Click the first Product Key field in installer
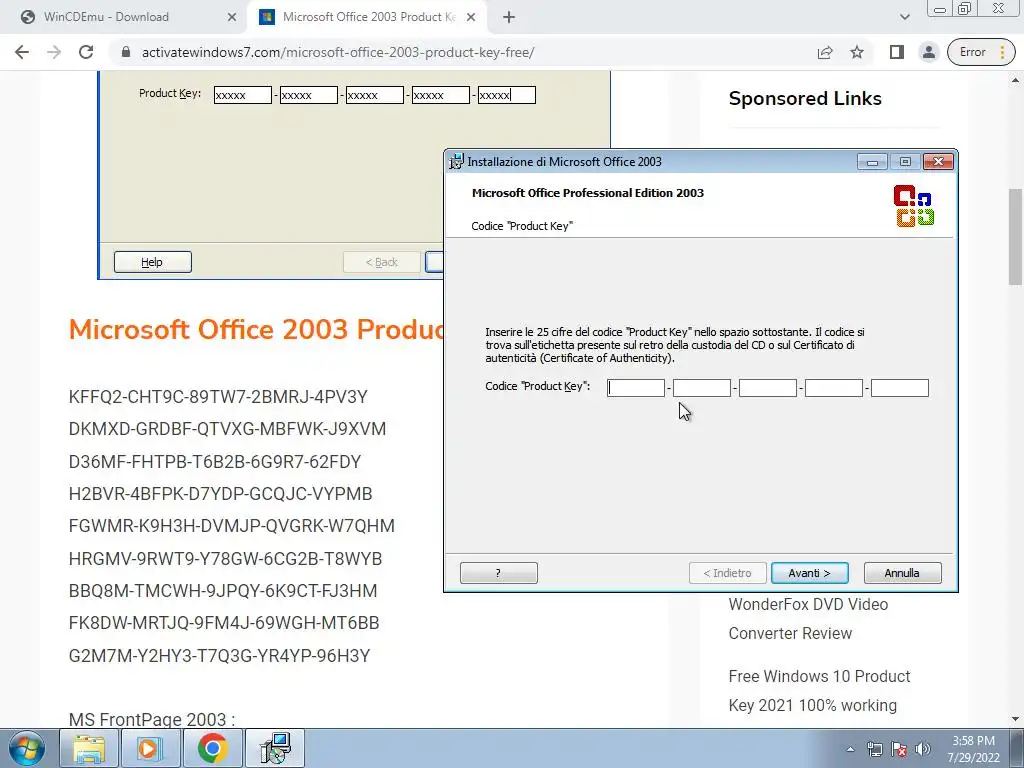 click(636, 388)
